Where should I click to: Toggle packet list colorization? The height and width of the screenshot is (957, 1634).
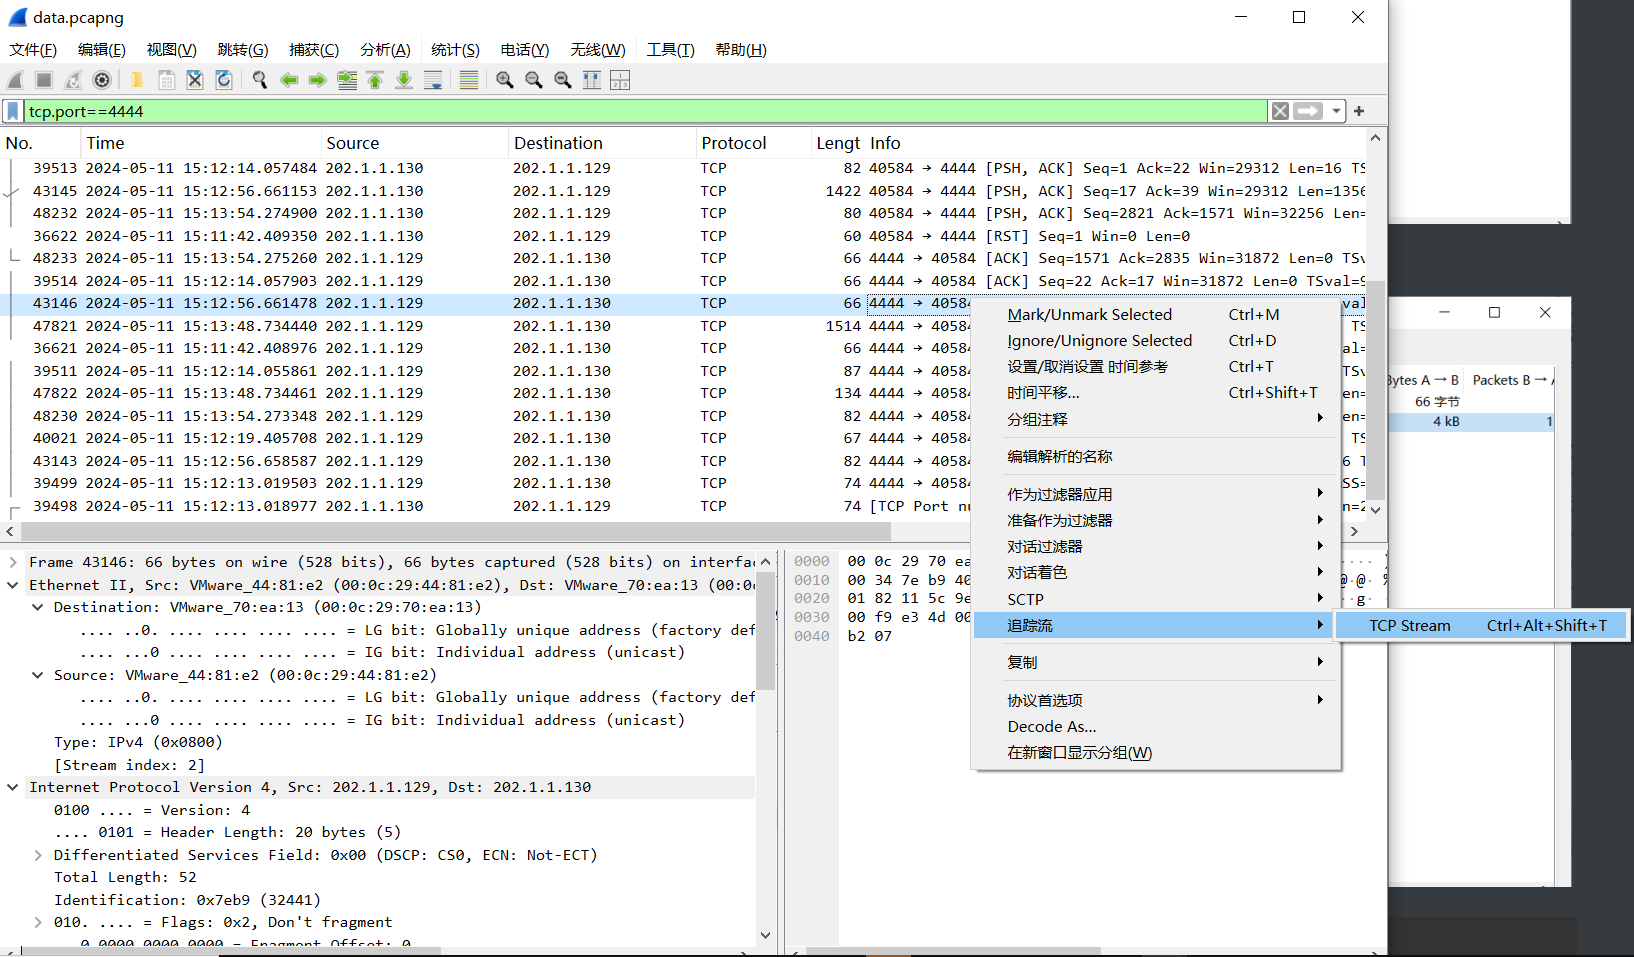pyautogui.click(x=468, y=80)
